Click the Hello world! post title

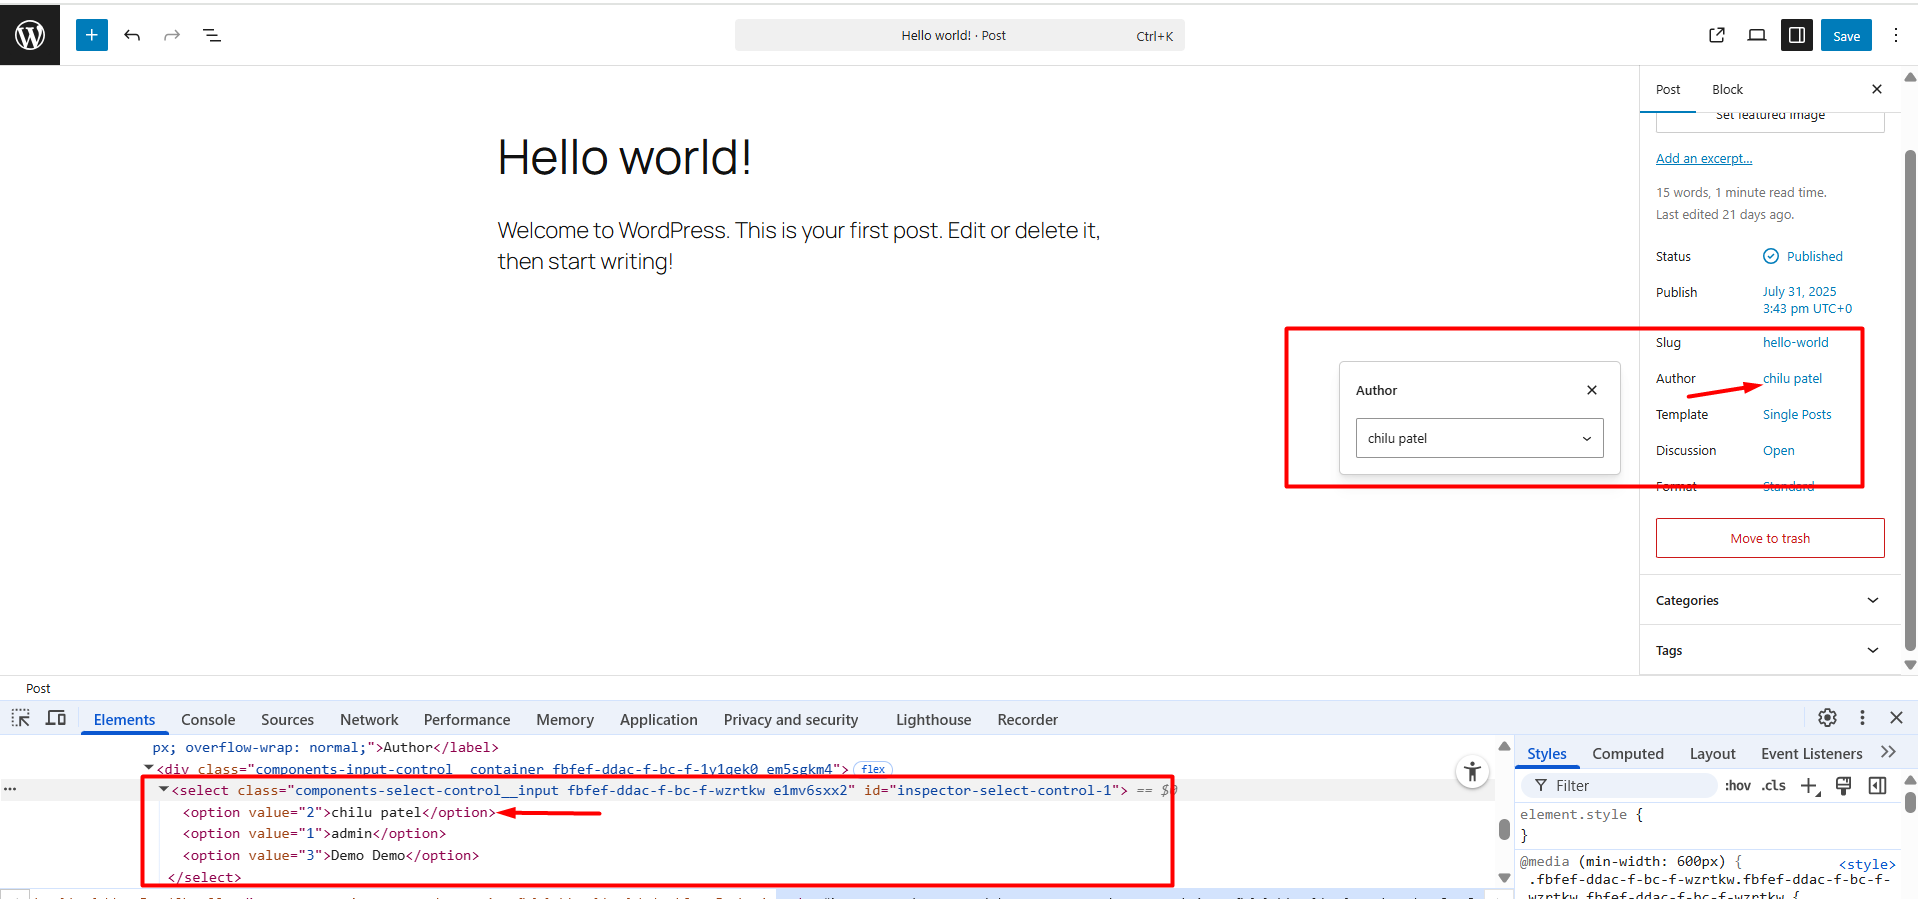(x=624, y=158)
